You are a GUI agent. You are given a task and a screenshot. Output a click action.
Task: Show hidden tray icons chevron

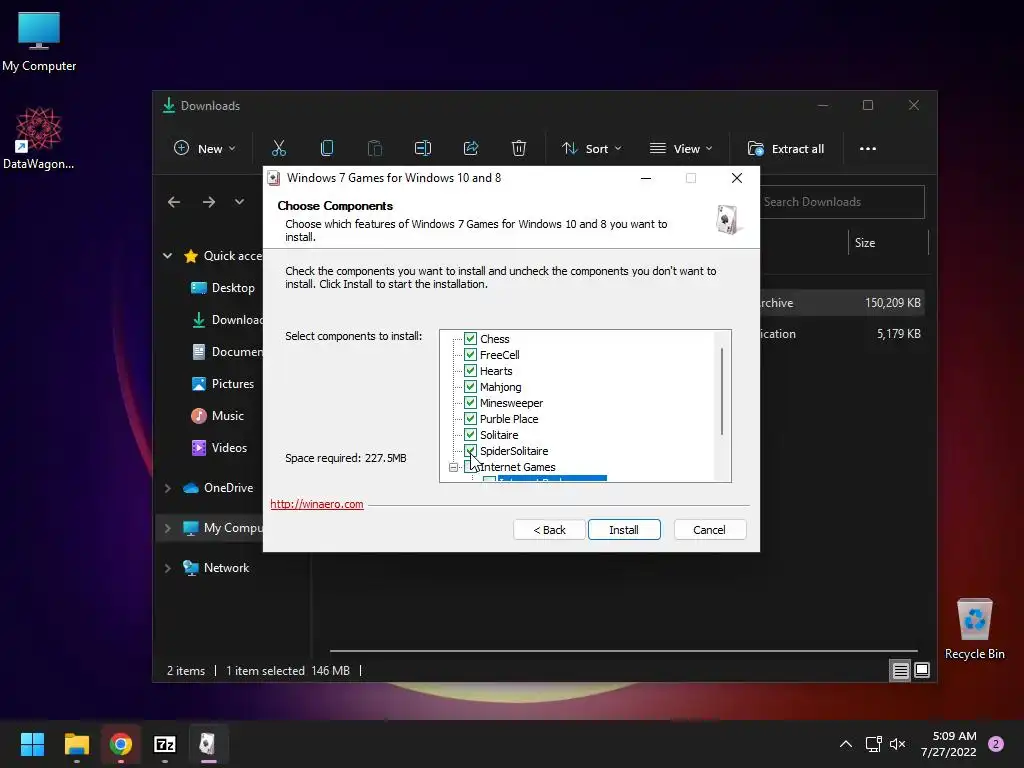pos(846,744)
